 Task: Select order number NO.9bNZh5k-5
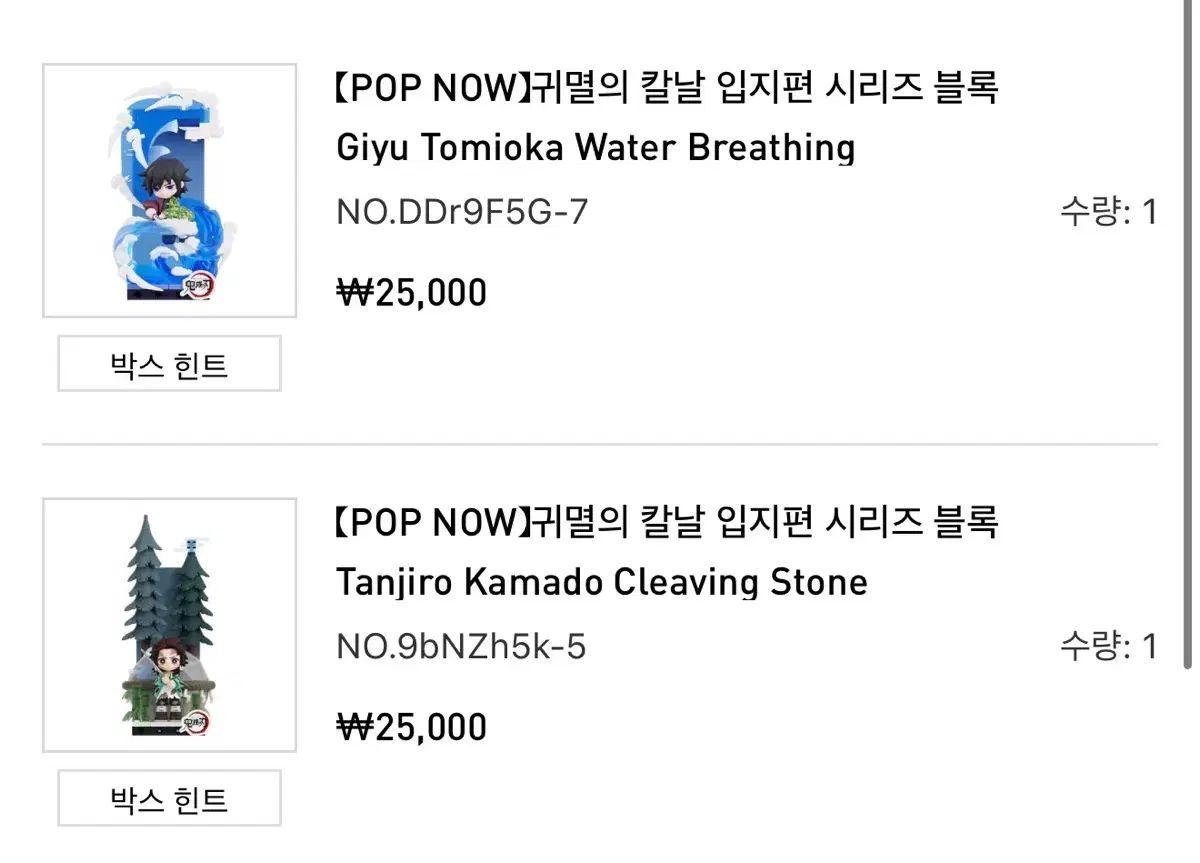[x=461, y=647]
